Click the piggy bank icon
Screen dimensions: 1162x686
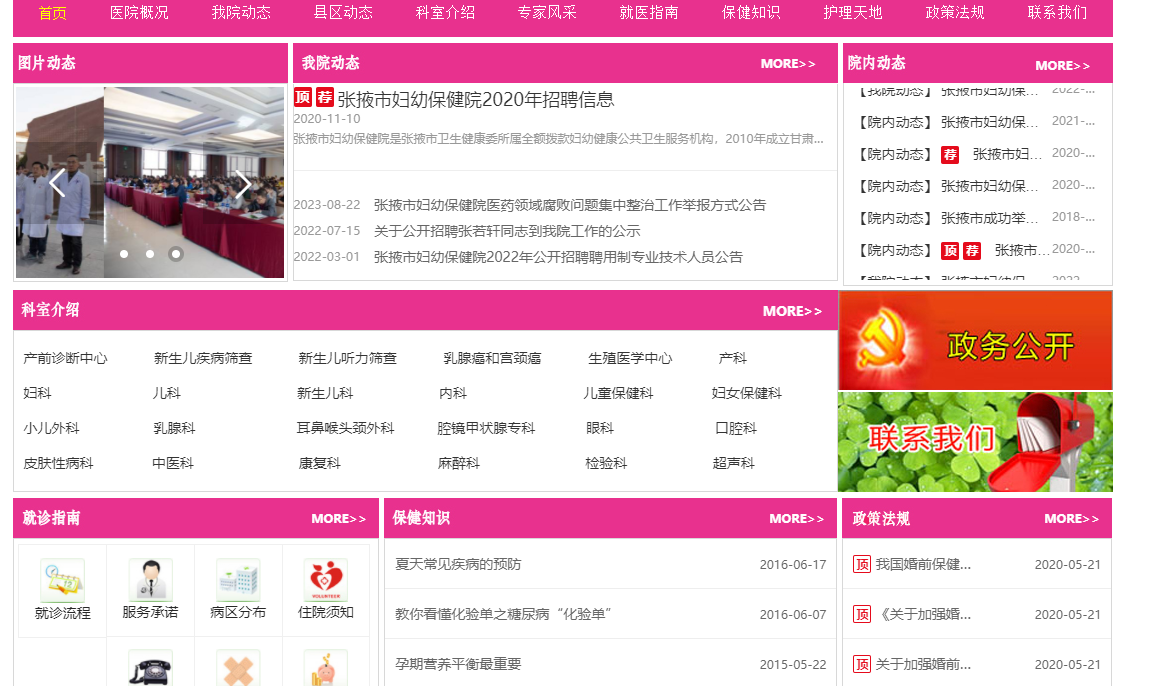pyautogui.click(x=326, y=668)
